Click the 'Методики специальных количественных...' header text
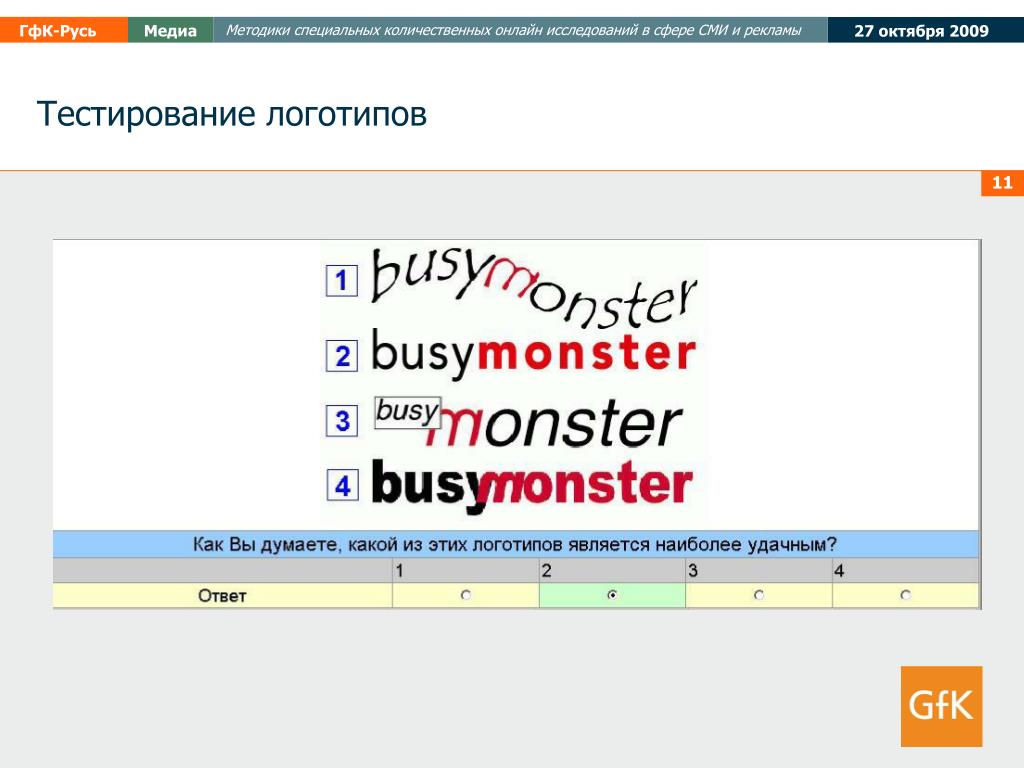This screenshot has width=1024, height=768. pyautogui.click(x=513, y=30)
